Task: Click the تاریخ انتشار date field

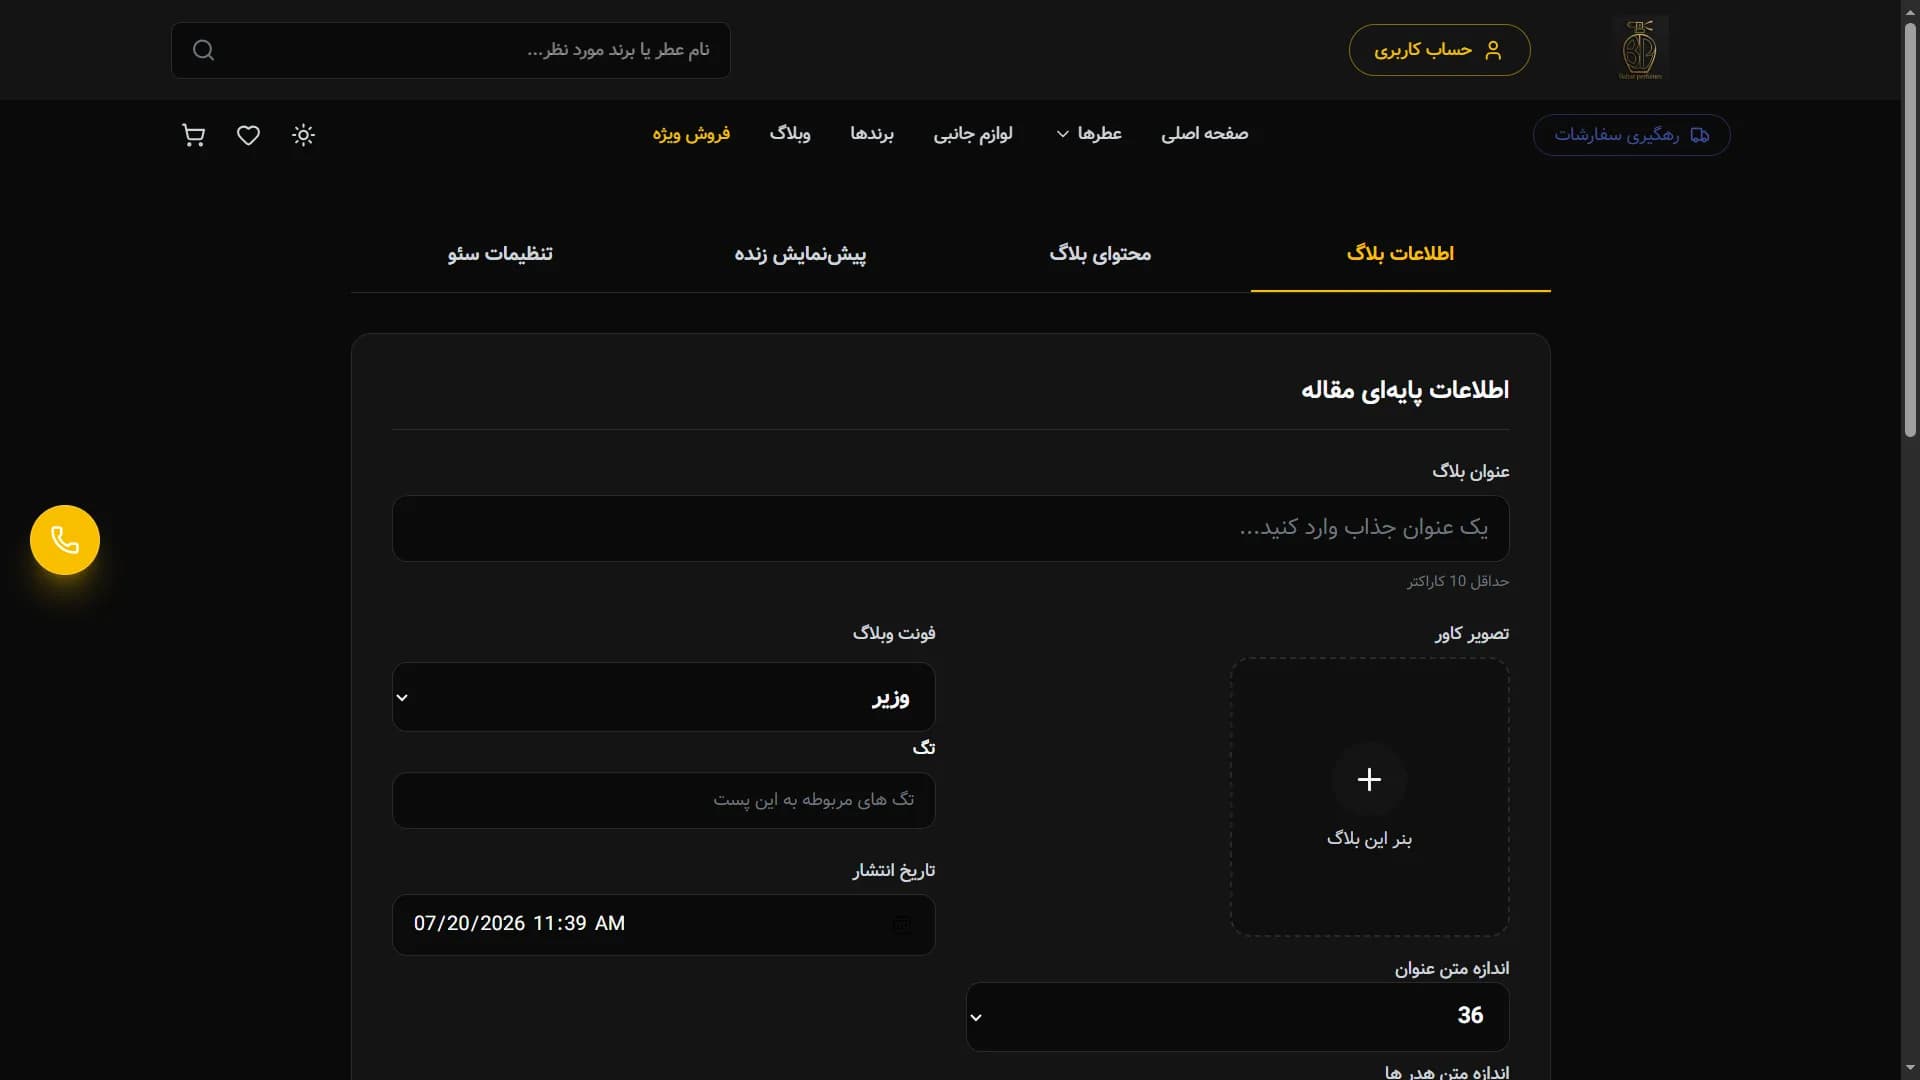Action: [663, 924]
